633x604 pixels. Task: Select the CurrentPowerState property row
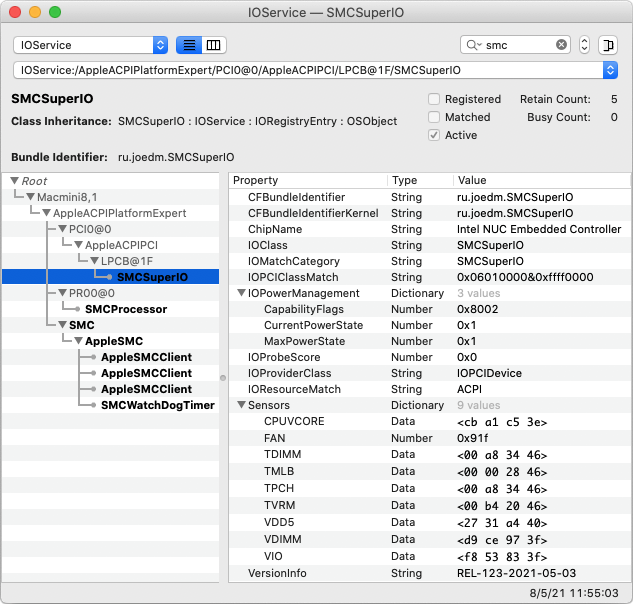[x=430, y=325]
